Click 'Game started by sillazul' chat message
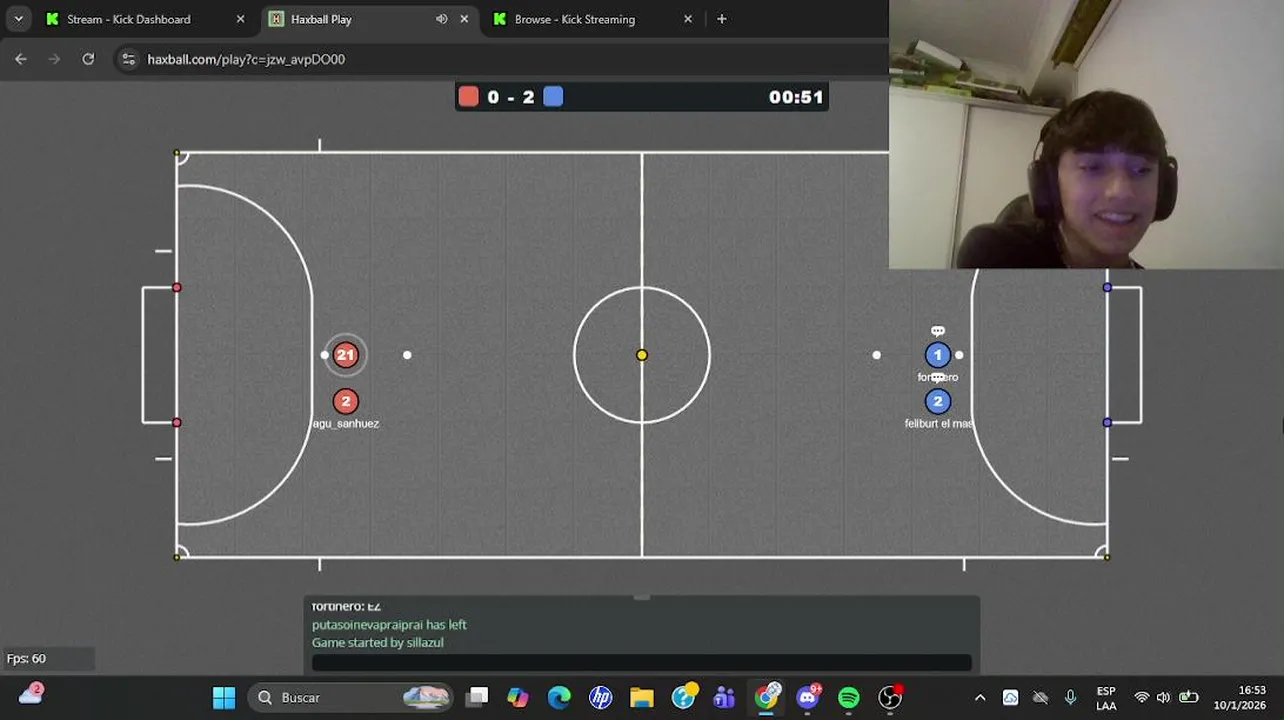 click(378, 642)
